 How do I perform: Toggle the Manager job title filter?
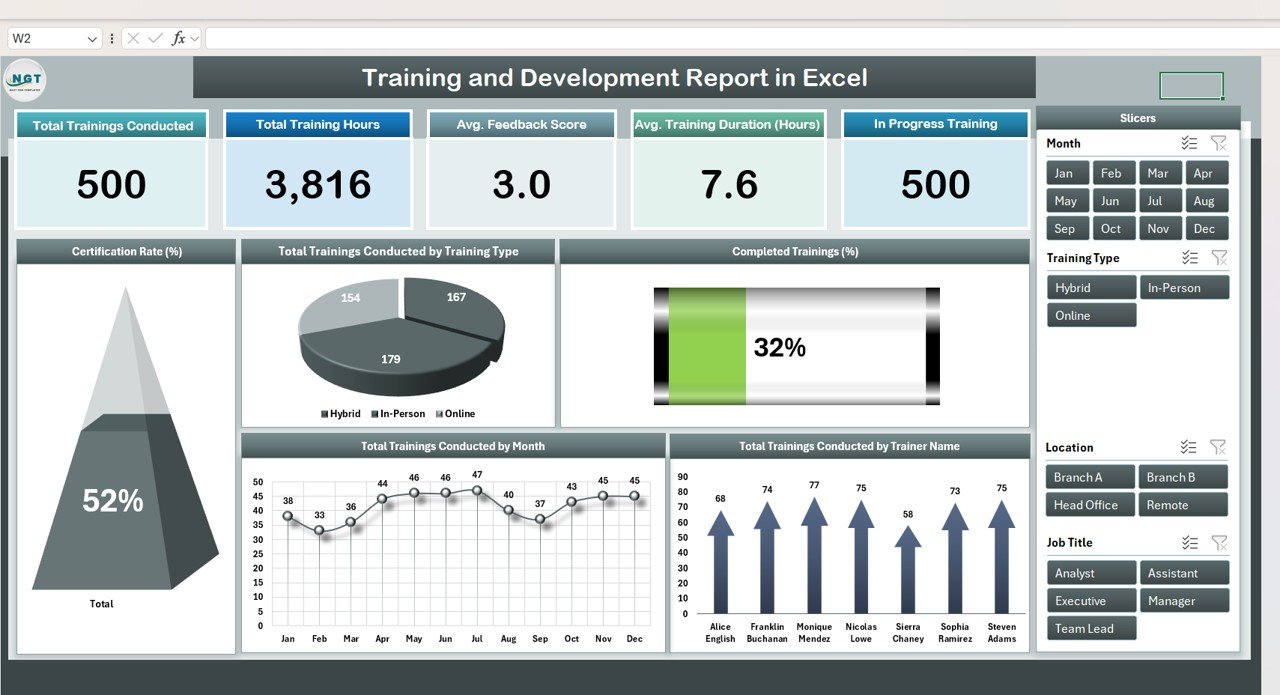click(x=1183, y=601)
